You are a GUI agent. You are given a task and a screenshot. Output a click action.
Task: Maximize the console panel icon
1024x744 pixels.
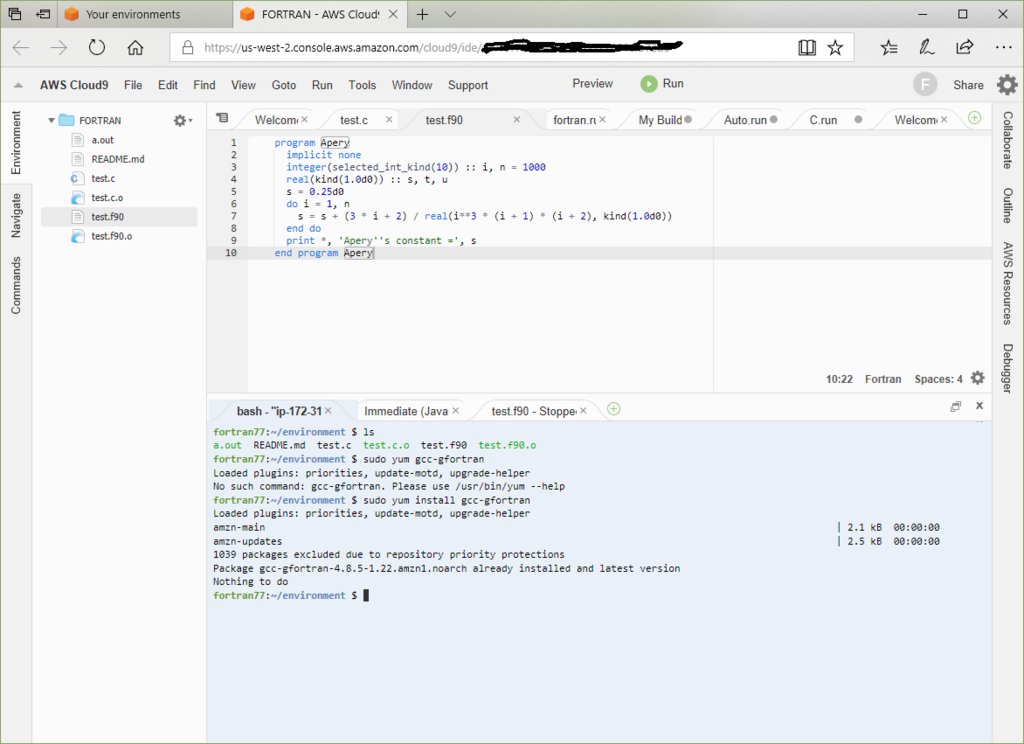pos(955,406)
